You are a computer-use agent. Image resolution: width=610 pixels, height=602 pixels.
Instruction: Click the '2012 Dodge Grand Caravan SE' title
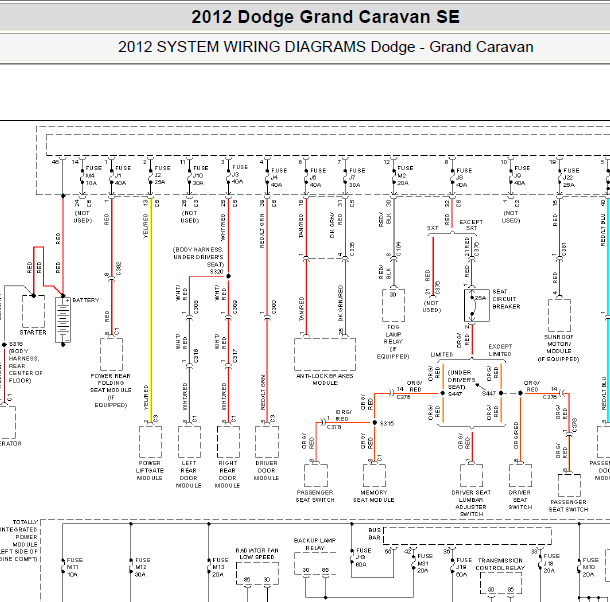pyautogui.click(x=325, y=17)
